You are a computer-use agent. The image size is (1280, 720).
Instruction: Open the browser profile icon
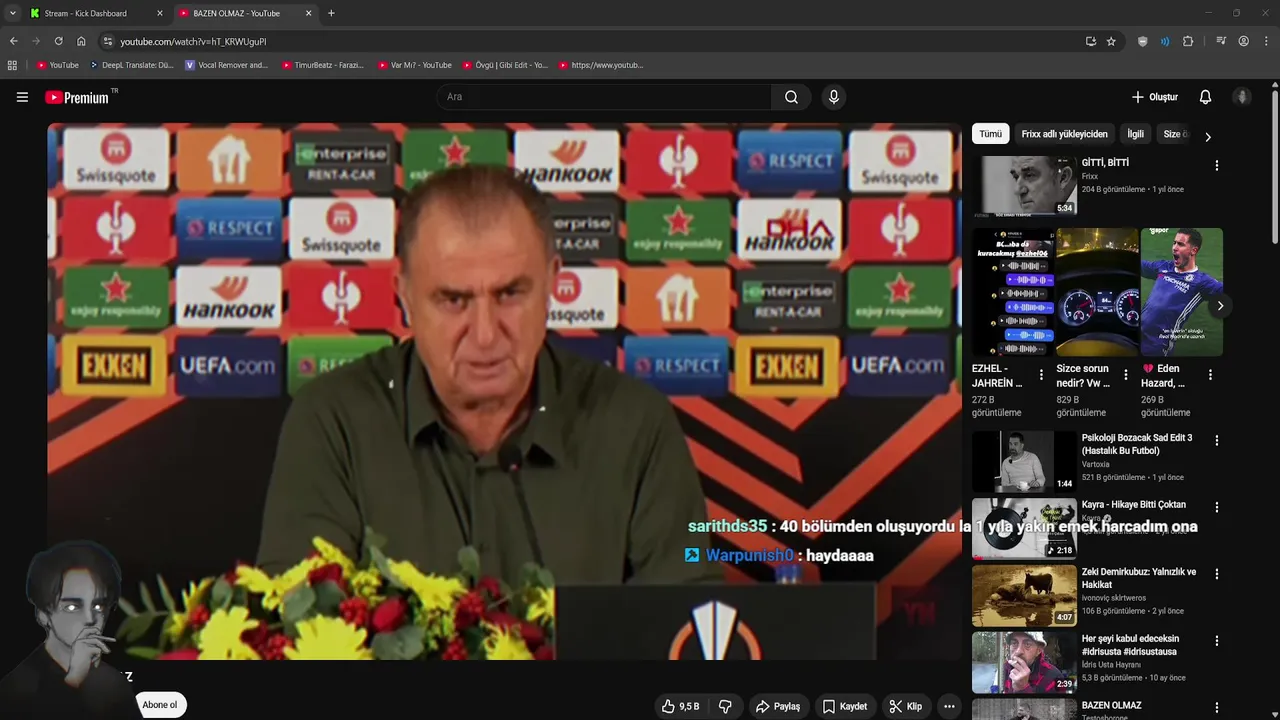1243,41
